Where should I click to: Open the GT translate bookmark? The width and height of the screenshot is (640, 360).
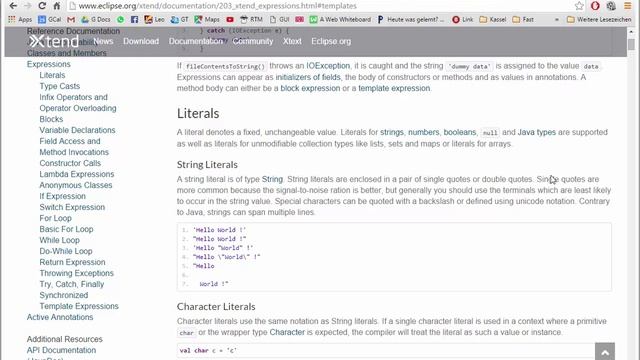(180, 19)
